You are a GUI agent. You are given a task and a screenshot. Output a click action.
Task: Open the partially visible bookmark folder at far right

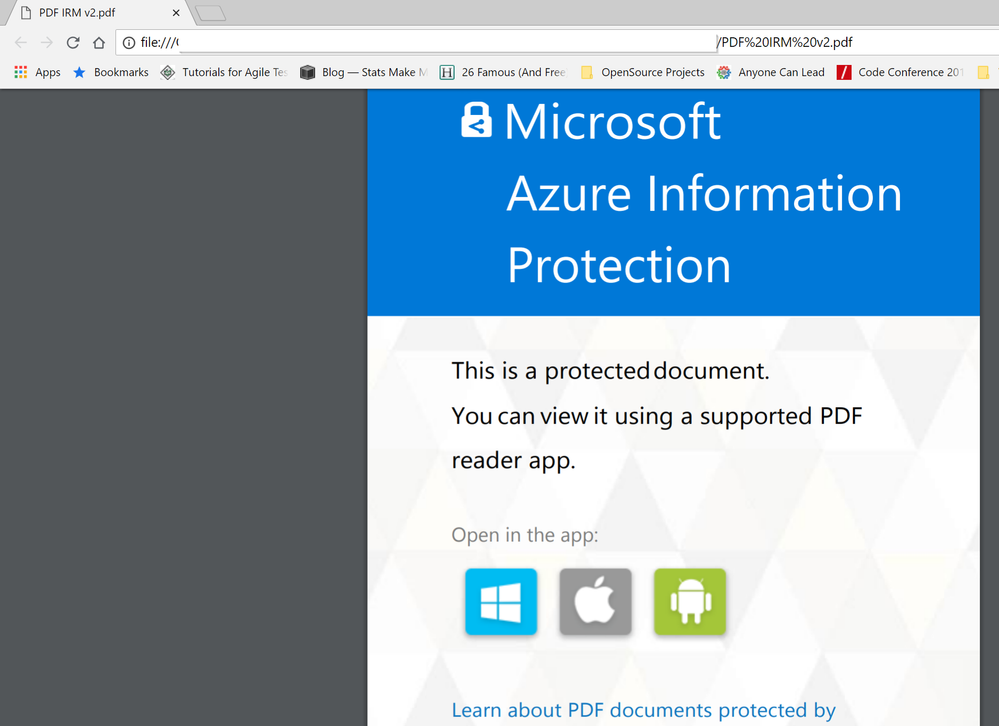(x=985, y=73)
